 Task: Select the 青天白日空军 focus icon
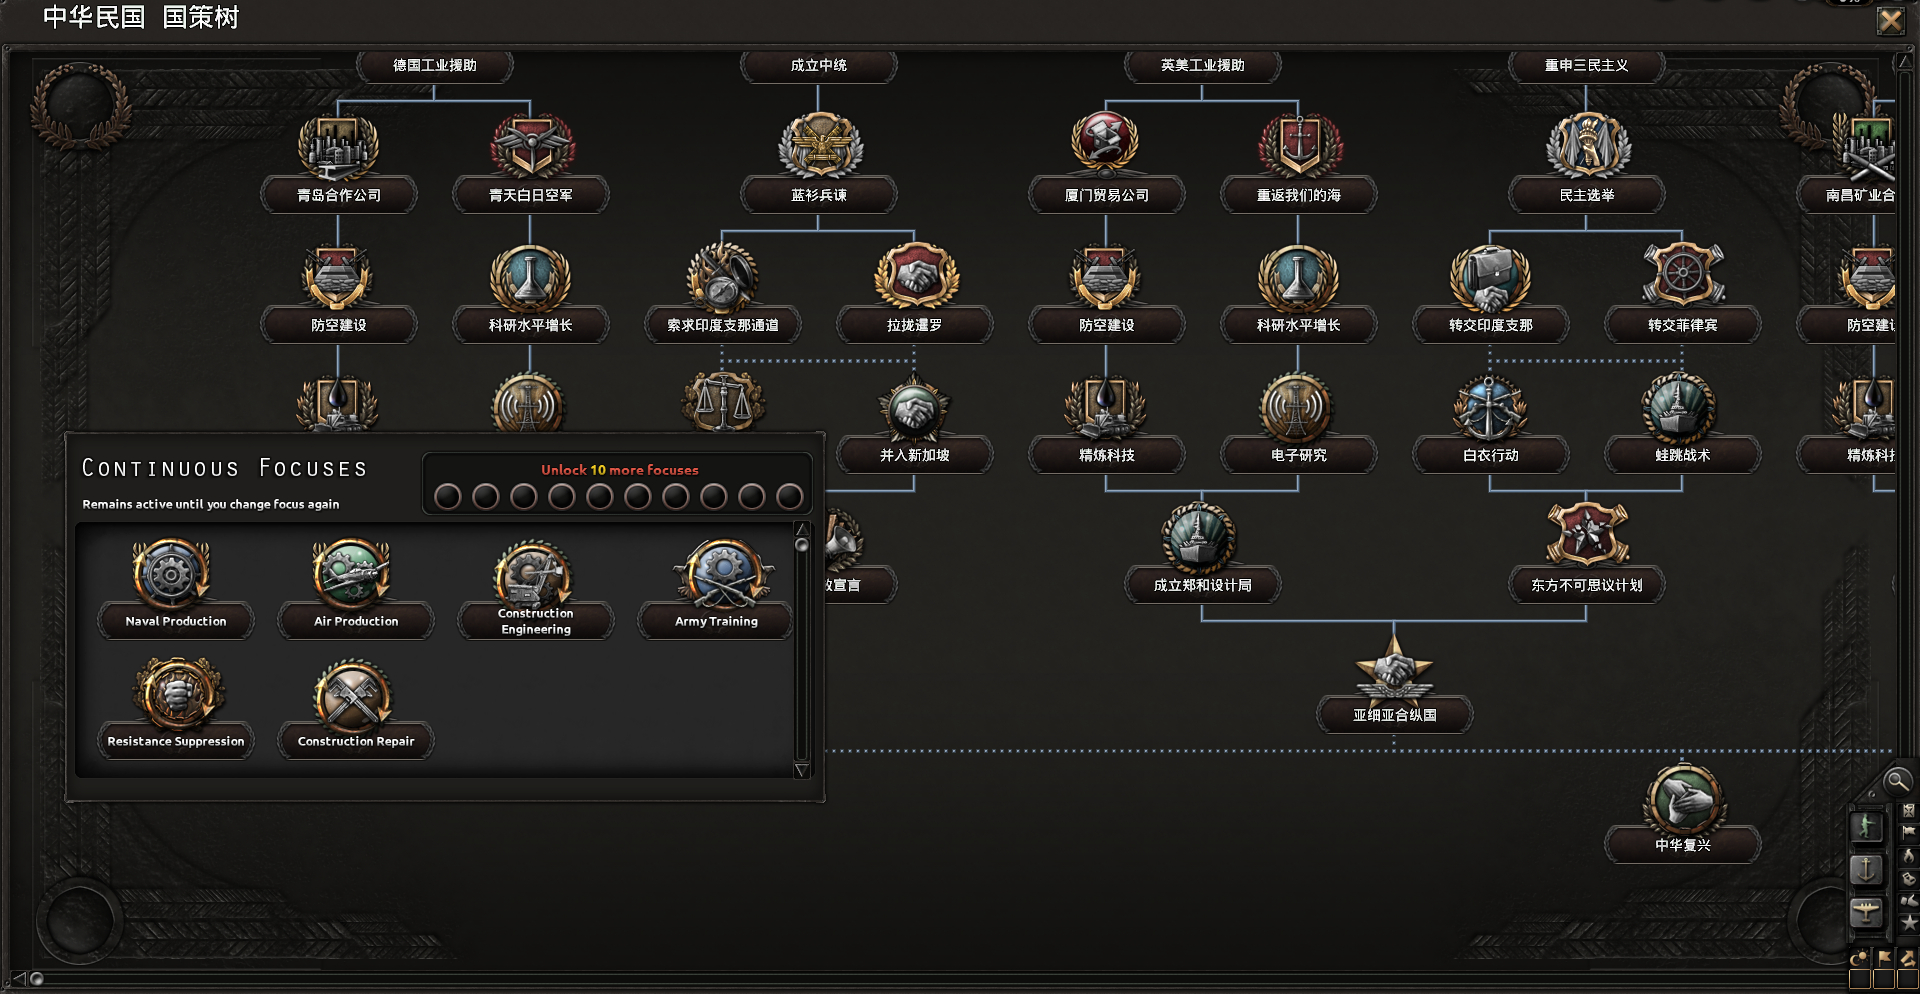coord(530,146)
